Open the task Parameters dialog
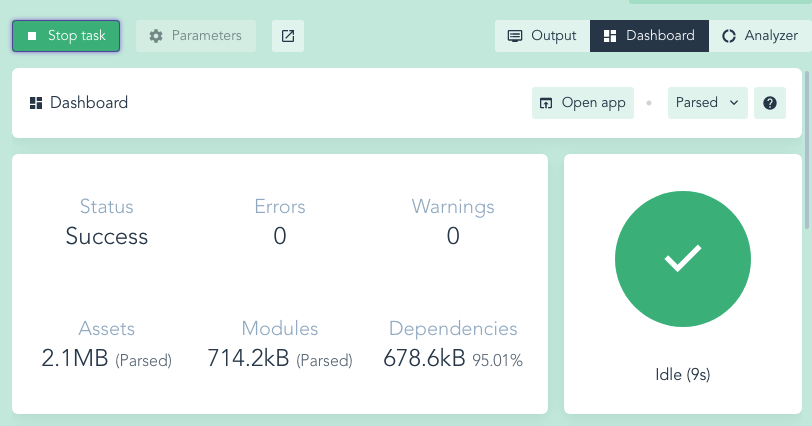Viewport: 812px width, 426px height. coord(196,36)
